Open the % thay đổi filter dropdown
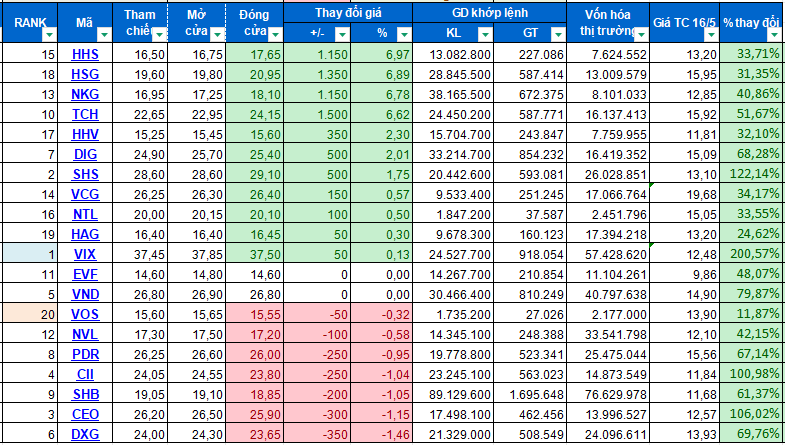This screenshot has width=785, height=445. point(774,35)
